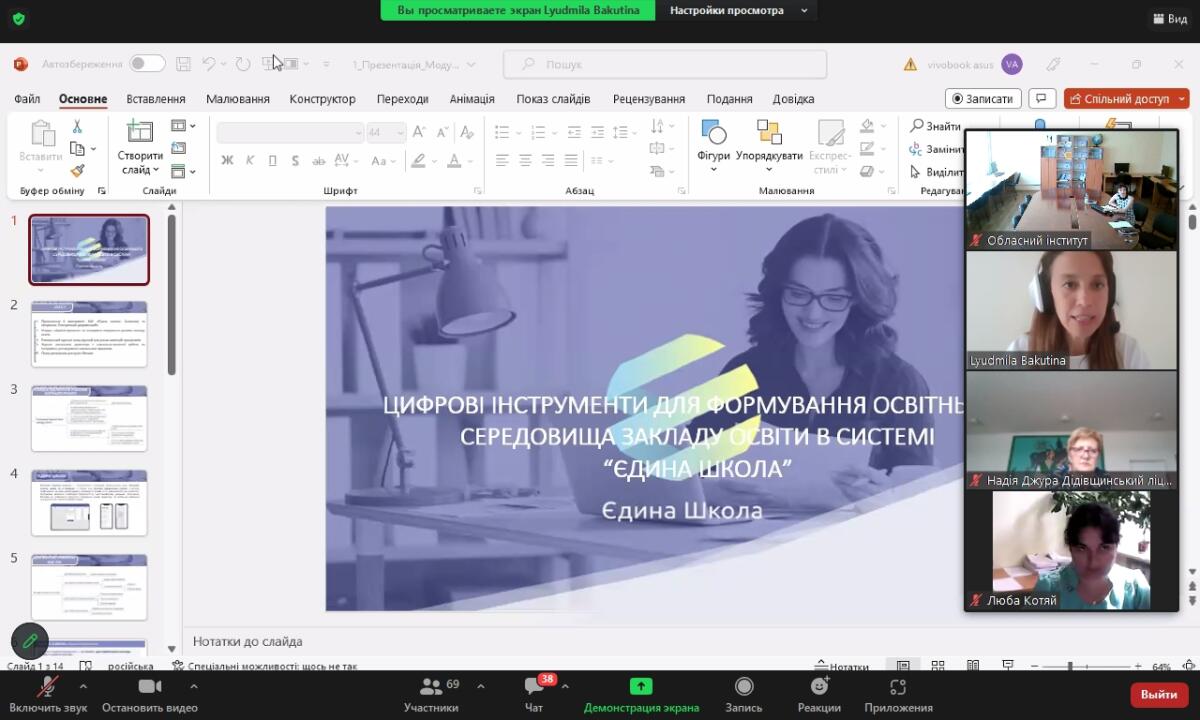Toggle Strikethrough formatting
The image size is (1200, 720).
pos(319,160)
